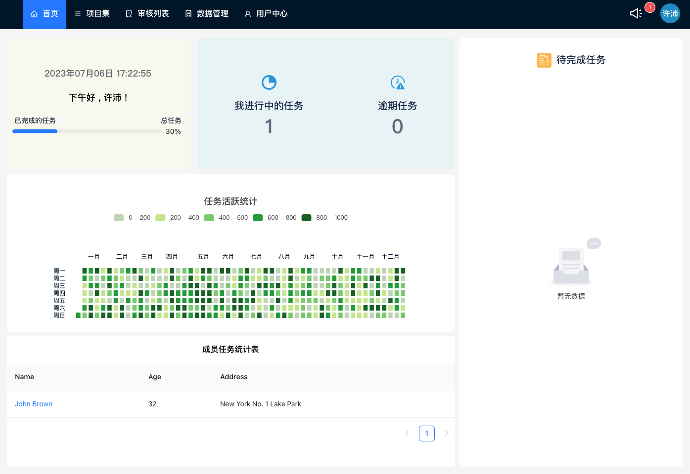
Task: Open the 许沛 user avatar menu
Action: [x=669, y=14]
